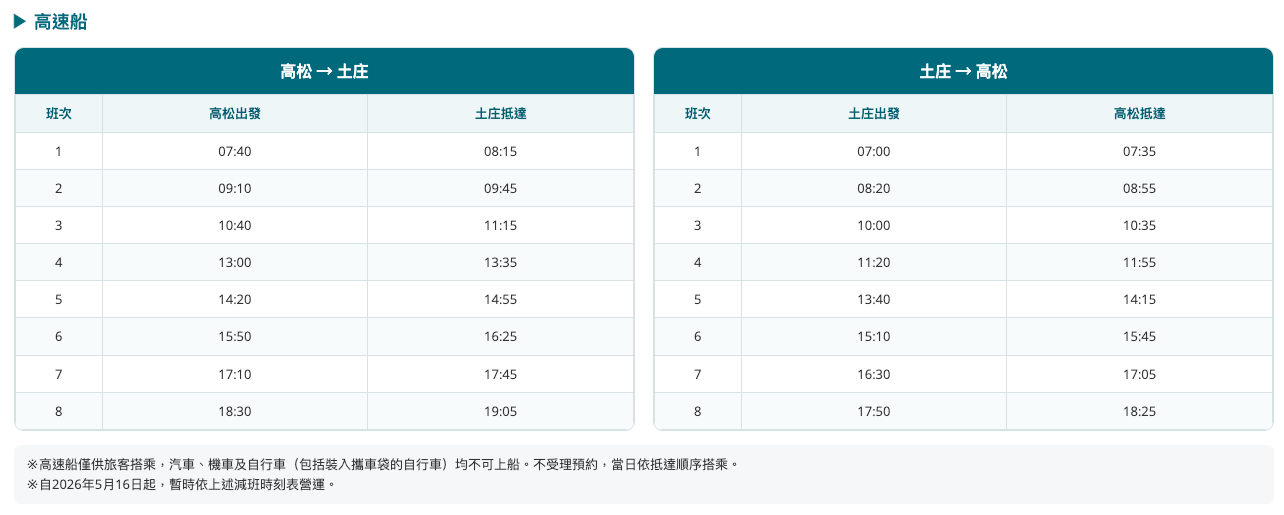Click the 土庄抵達 column header

tap(500, 114)
